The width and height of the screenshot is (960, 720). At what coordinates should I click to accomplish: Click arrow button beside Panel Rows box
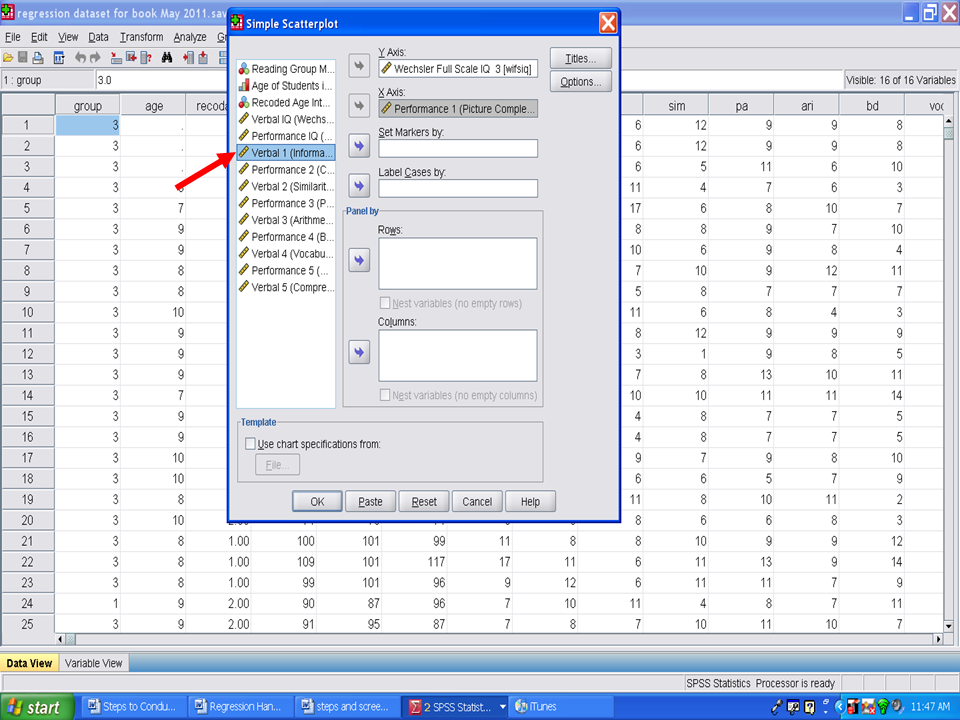359,260
